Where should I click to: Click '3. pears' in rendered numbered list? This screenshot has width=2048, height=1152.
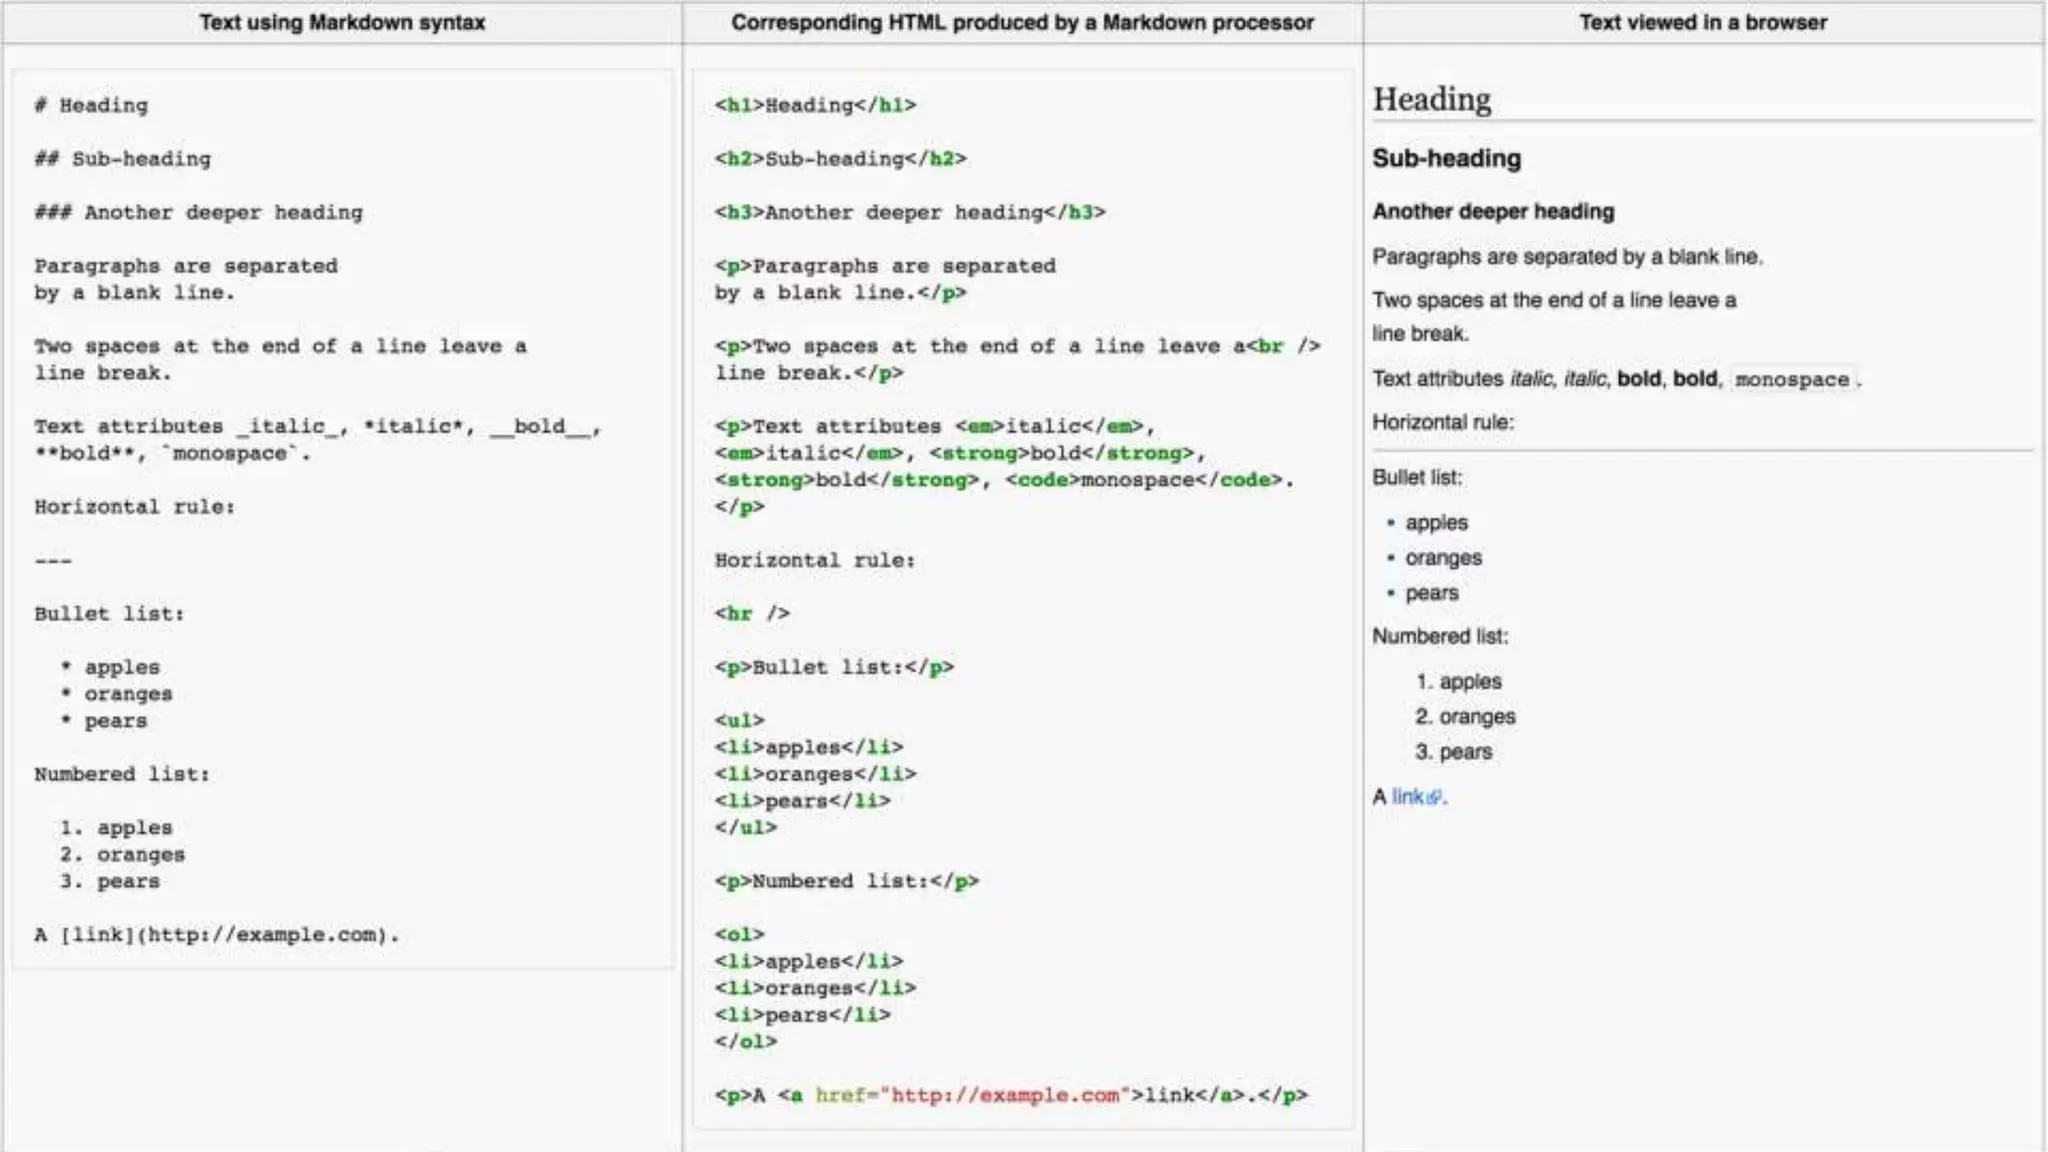pos(1453,752)
